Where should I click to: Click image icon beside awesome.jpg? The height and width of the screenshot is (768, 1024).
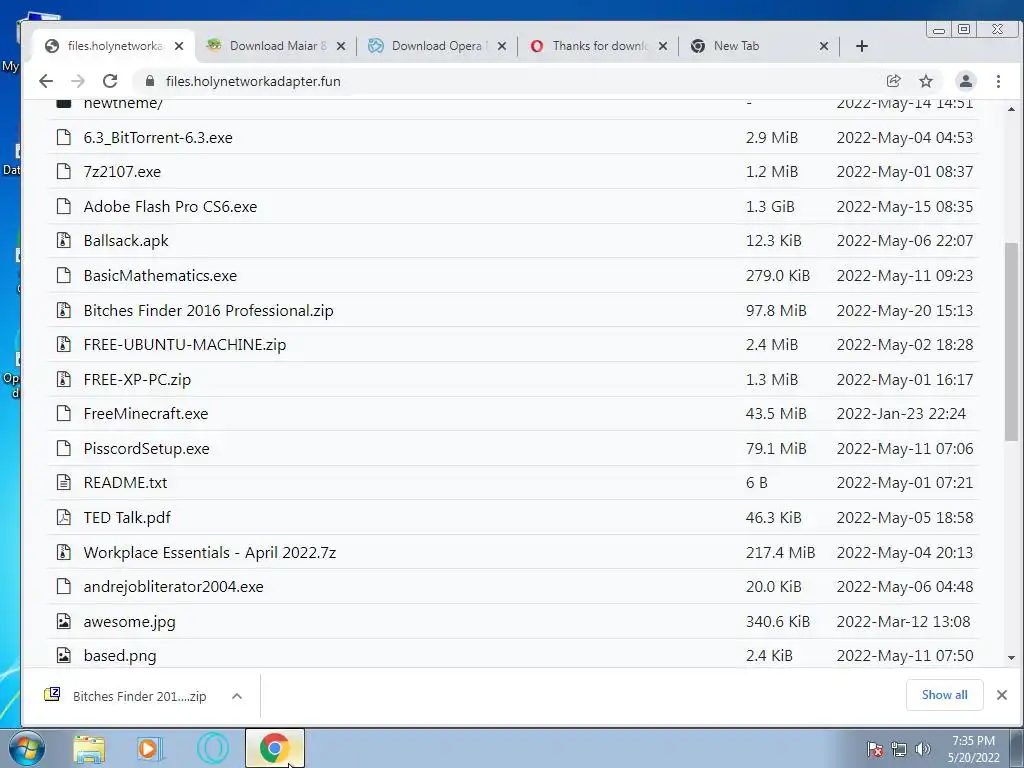click(x=63, y=621)
